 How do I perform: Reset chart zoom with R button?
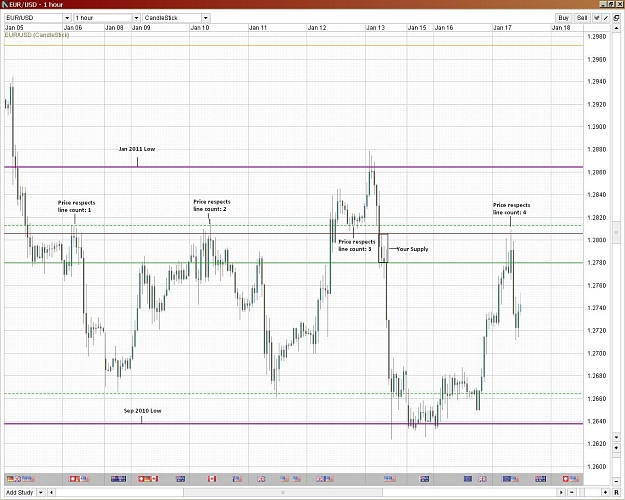617,493
